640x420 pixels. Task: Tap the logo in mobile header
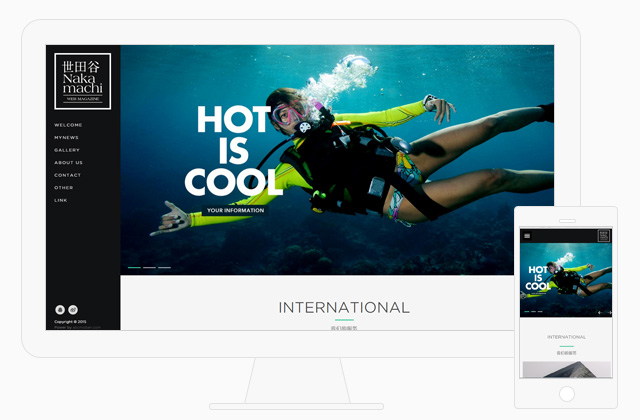point(604,236)
